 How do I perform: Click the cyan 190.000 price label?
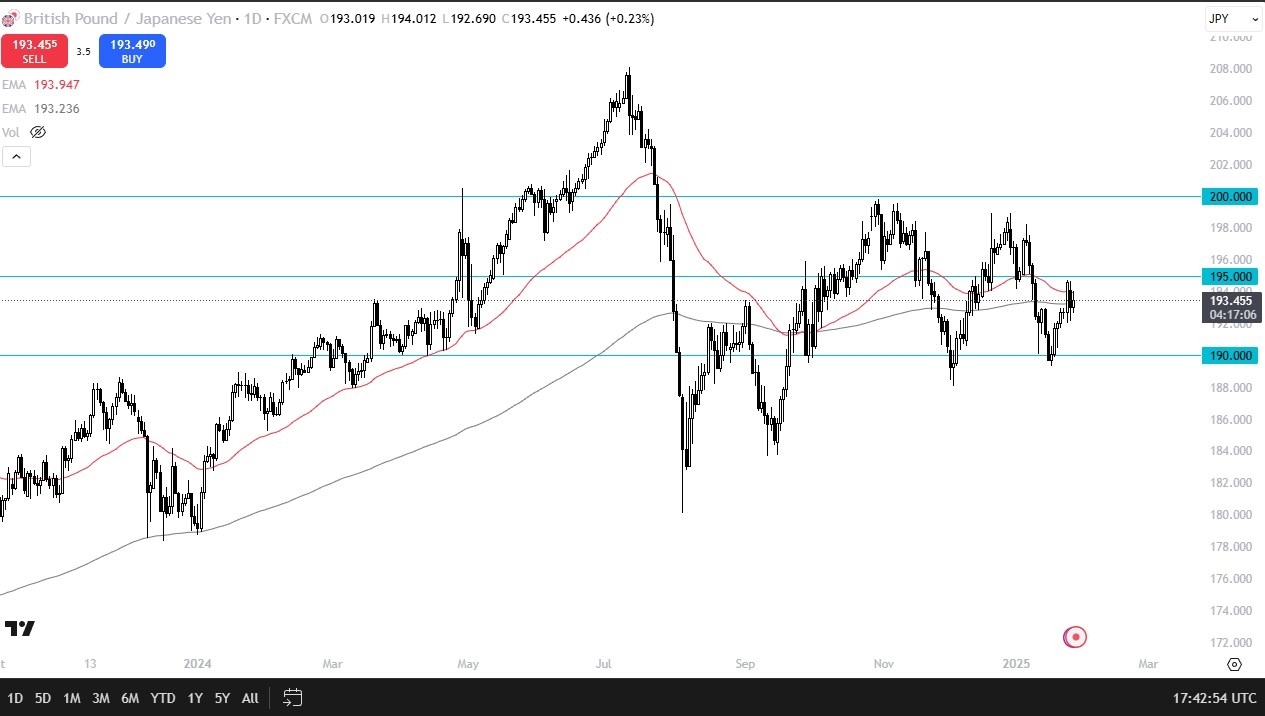point(1229,355)
